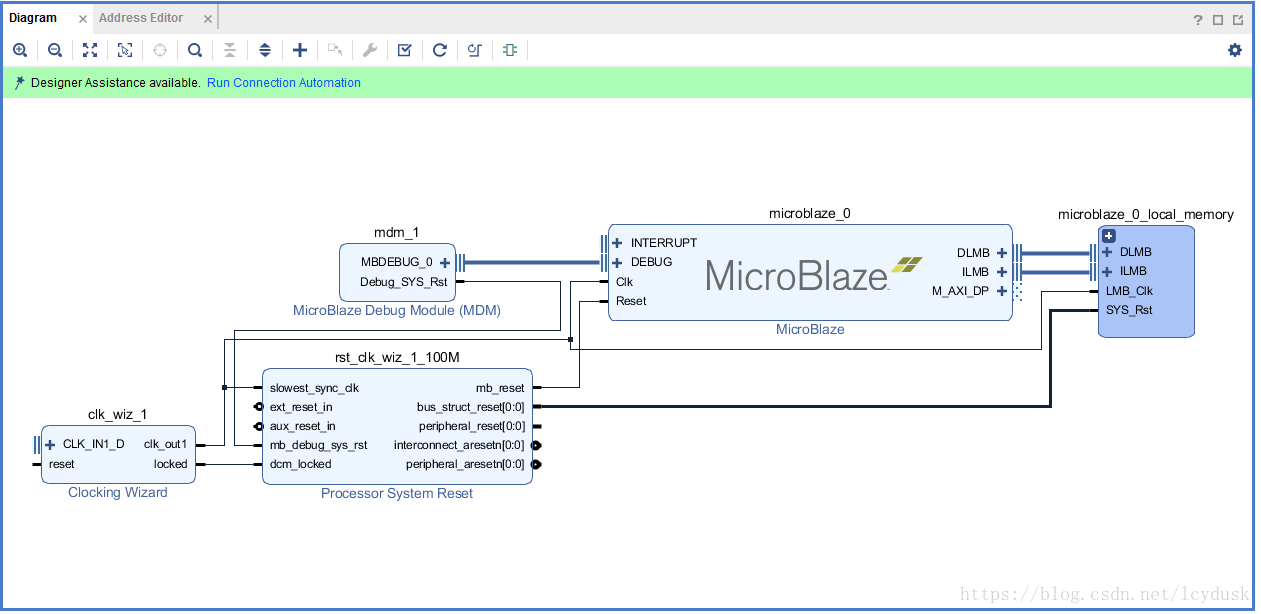1261x614 pixels.
Task: Select the microblaze_0_local_memory title
Action: coord(1146,214)
